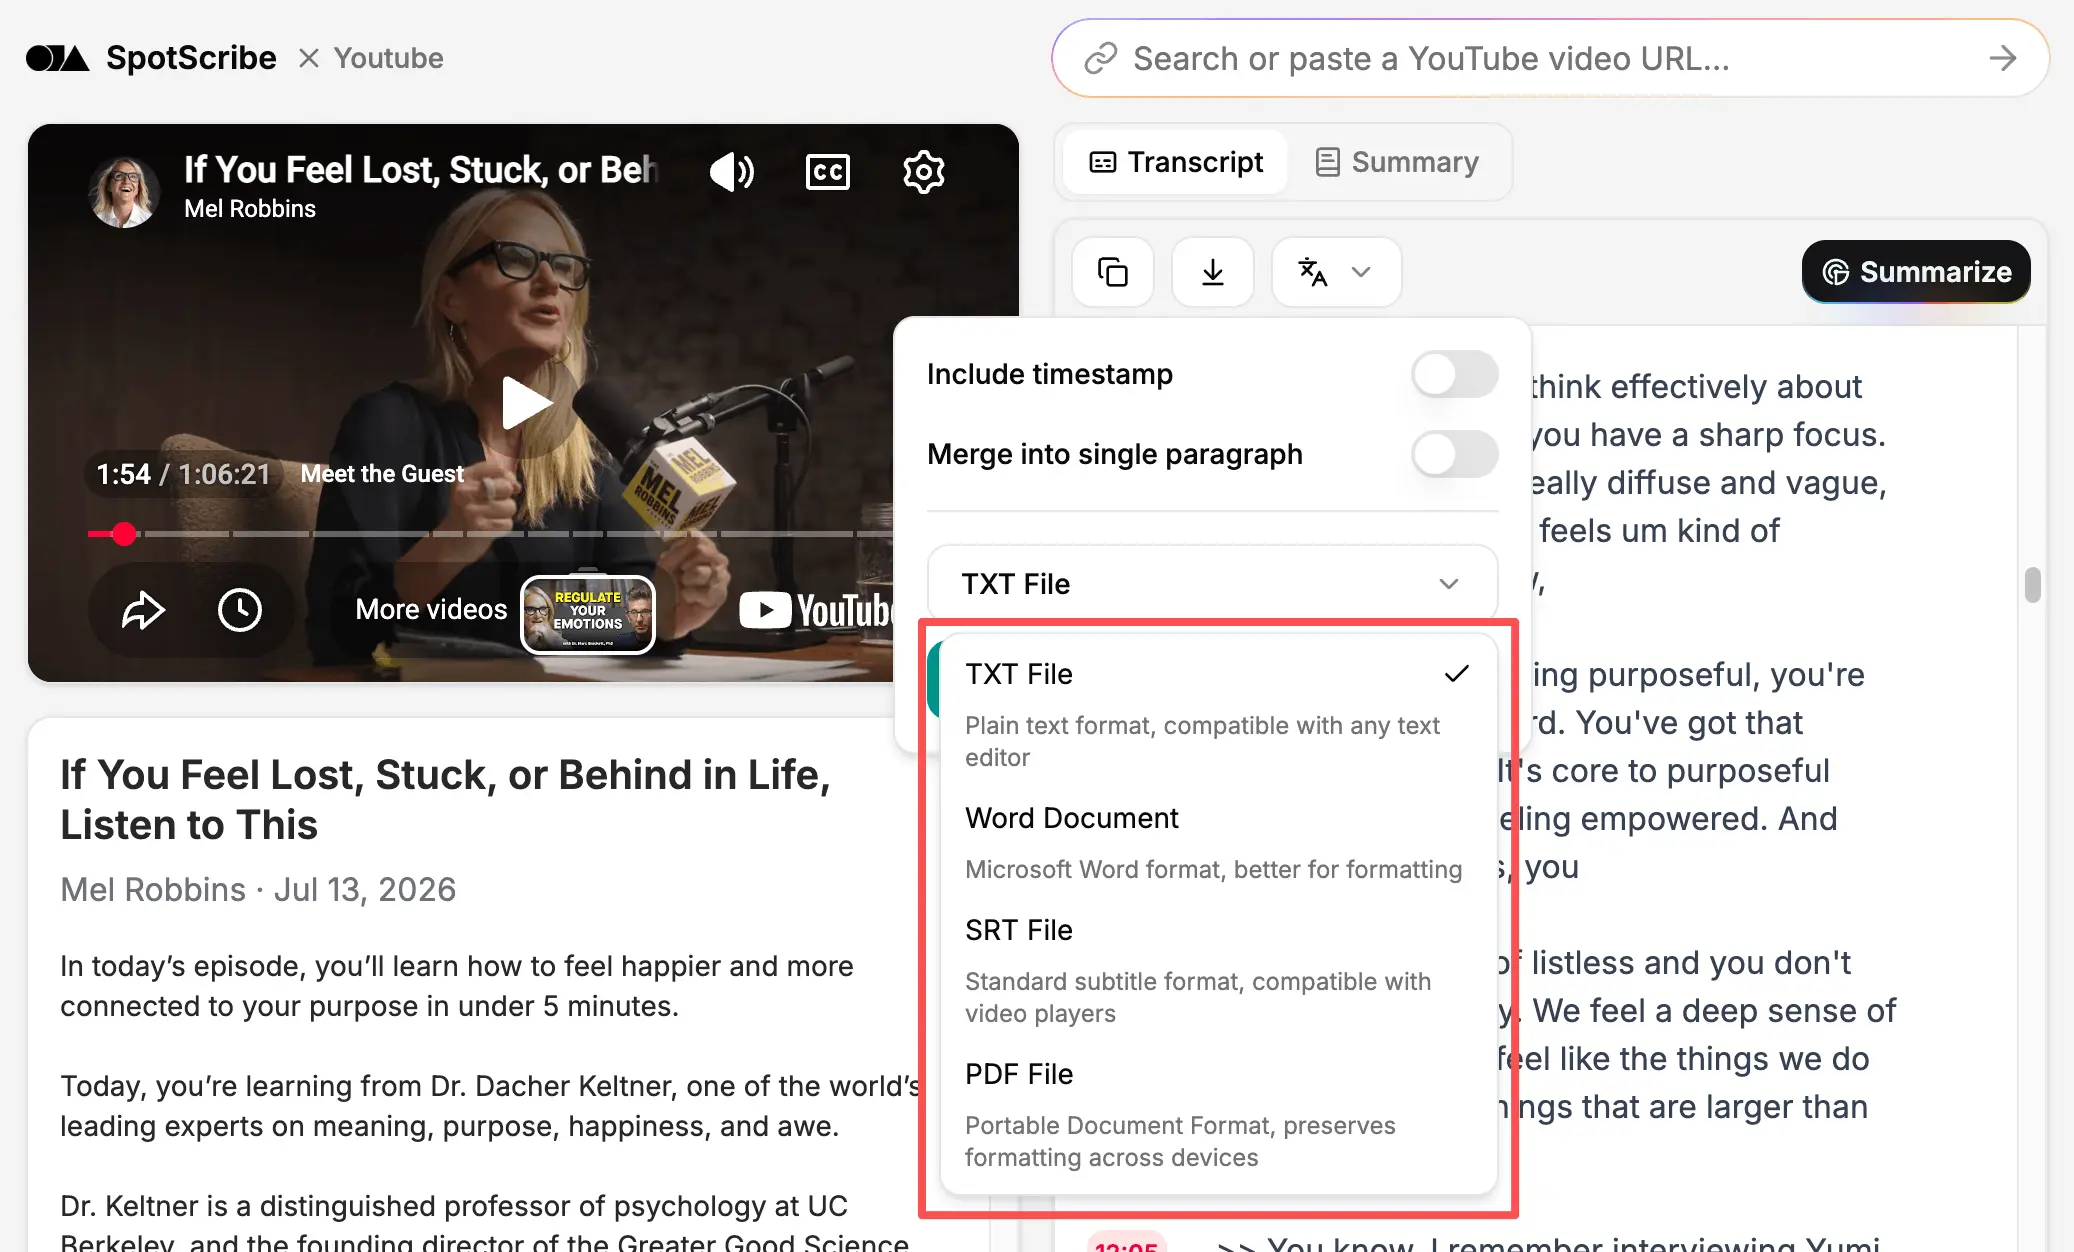Play the video
This screenshot has height=1252, width=2074.
click(525, 403)
